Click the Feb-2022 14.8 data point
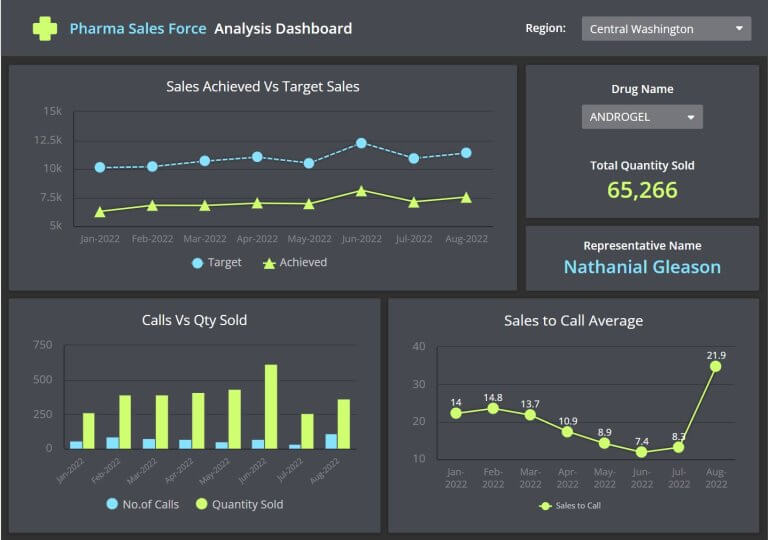This screenshot has width=768, height=540. (x=492, y=408)
